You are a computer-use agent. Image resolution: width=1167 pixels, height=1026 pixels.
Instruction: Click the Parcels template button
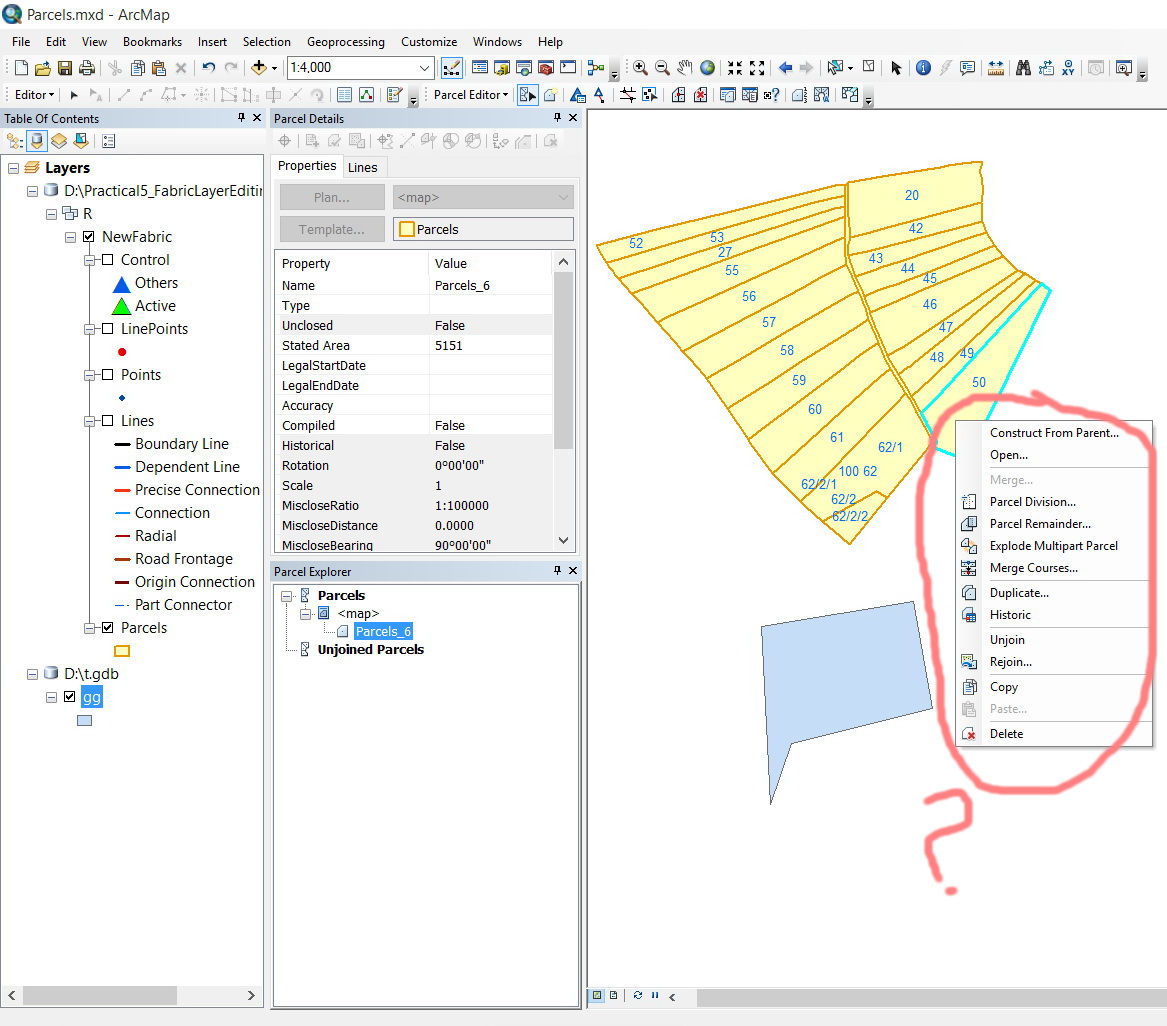point(483,229)
